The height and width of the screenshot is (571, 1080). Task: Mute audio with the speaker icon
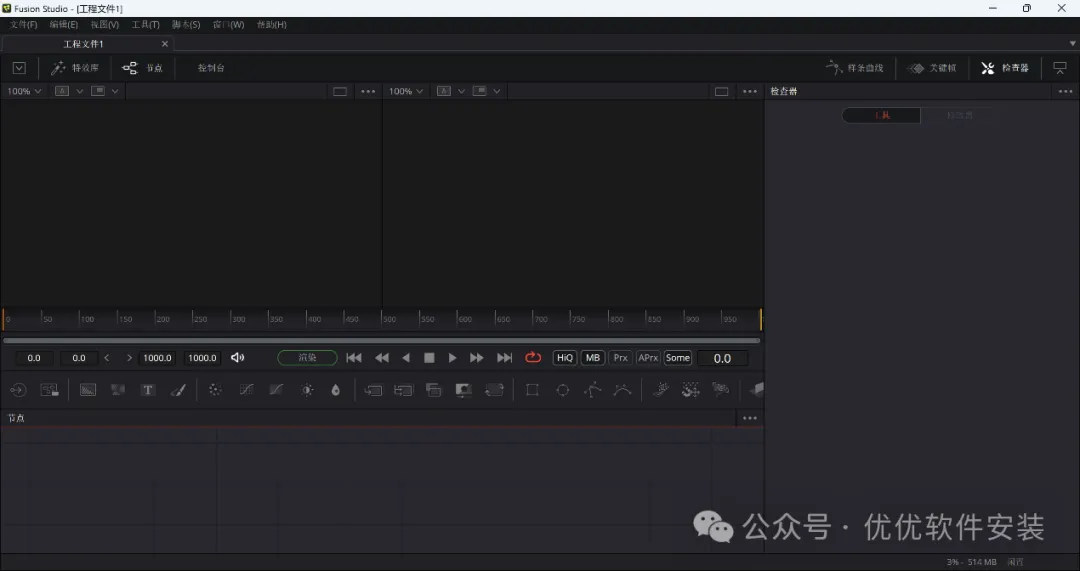point(238,357)
